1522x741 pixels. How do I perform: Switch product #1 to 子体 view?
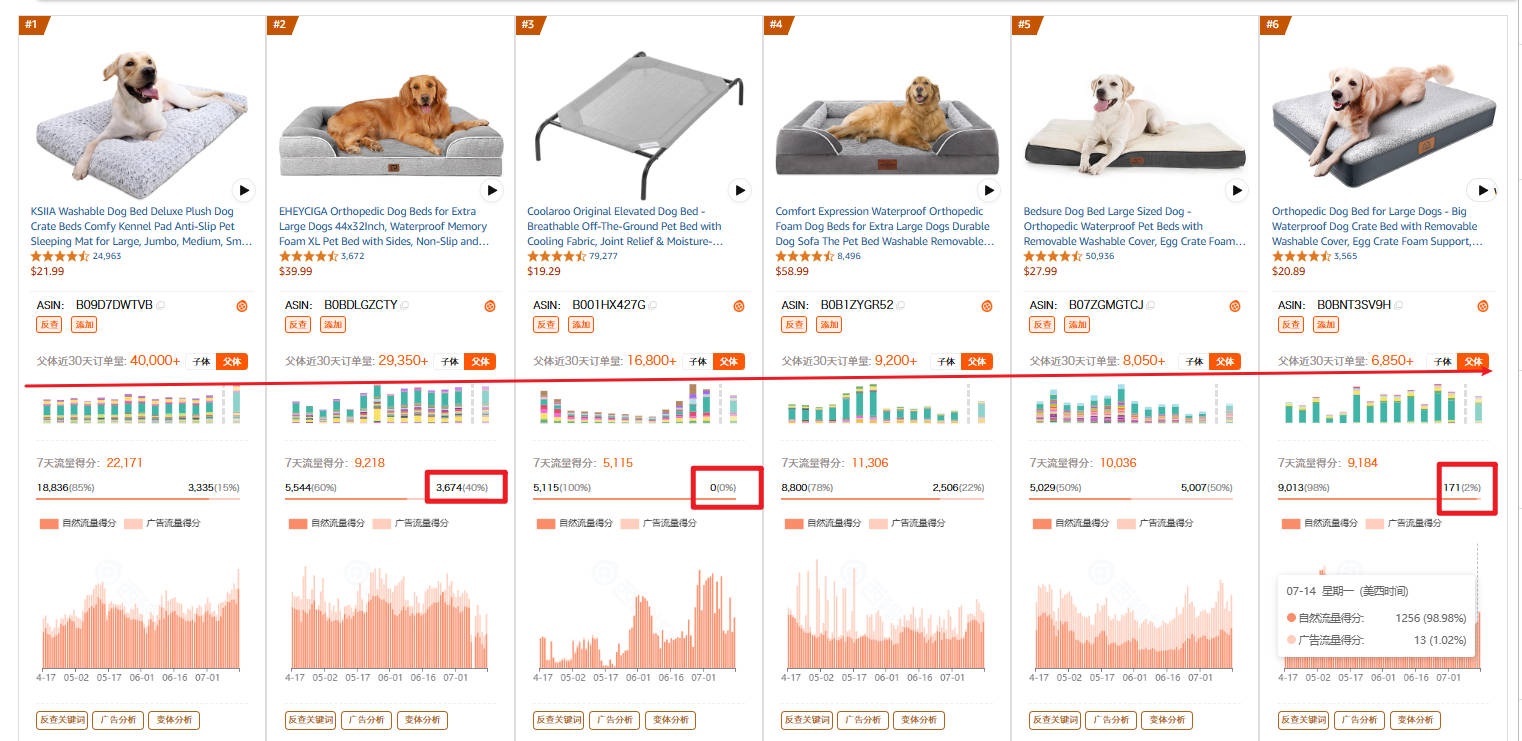pyautogui.click(x=200, y=362)
